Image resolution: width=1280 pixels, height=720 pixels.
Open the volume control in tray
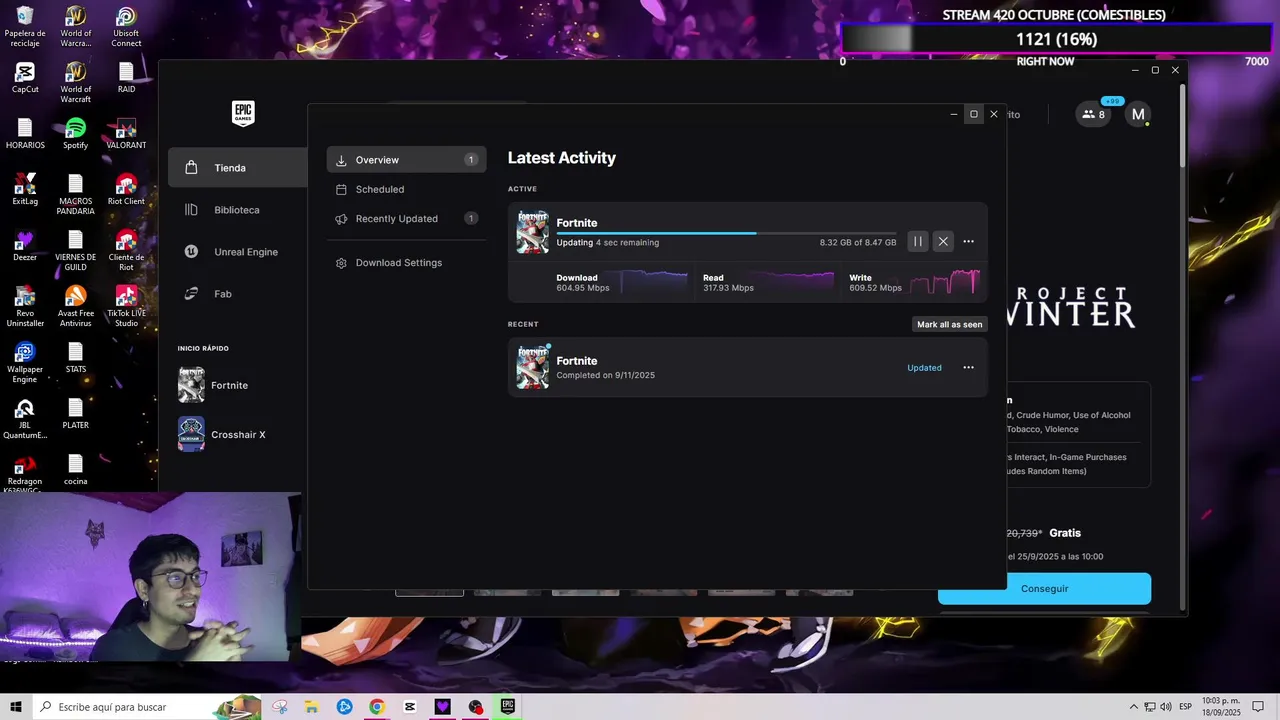click(x=1165, y=707)
